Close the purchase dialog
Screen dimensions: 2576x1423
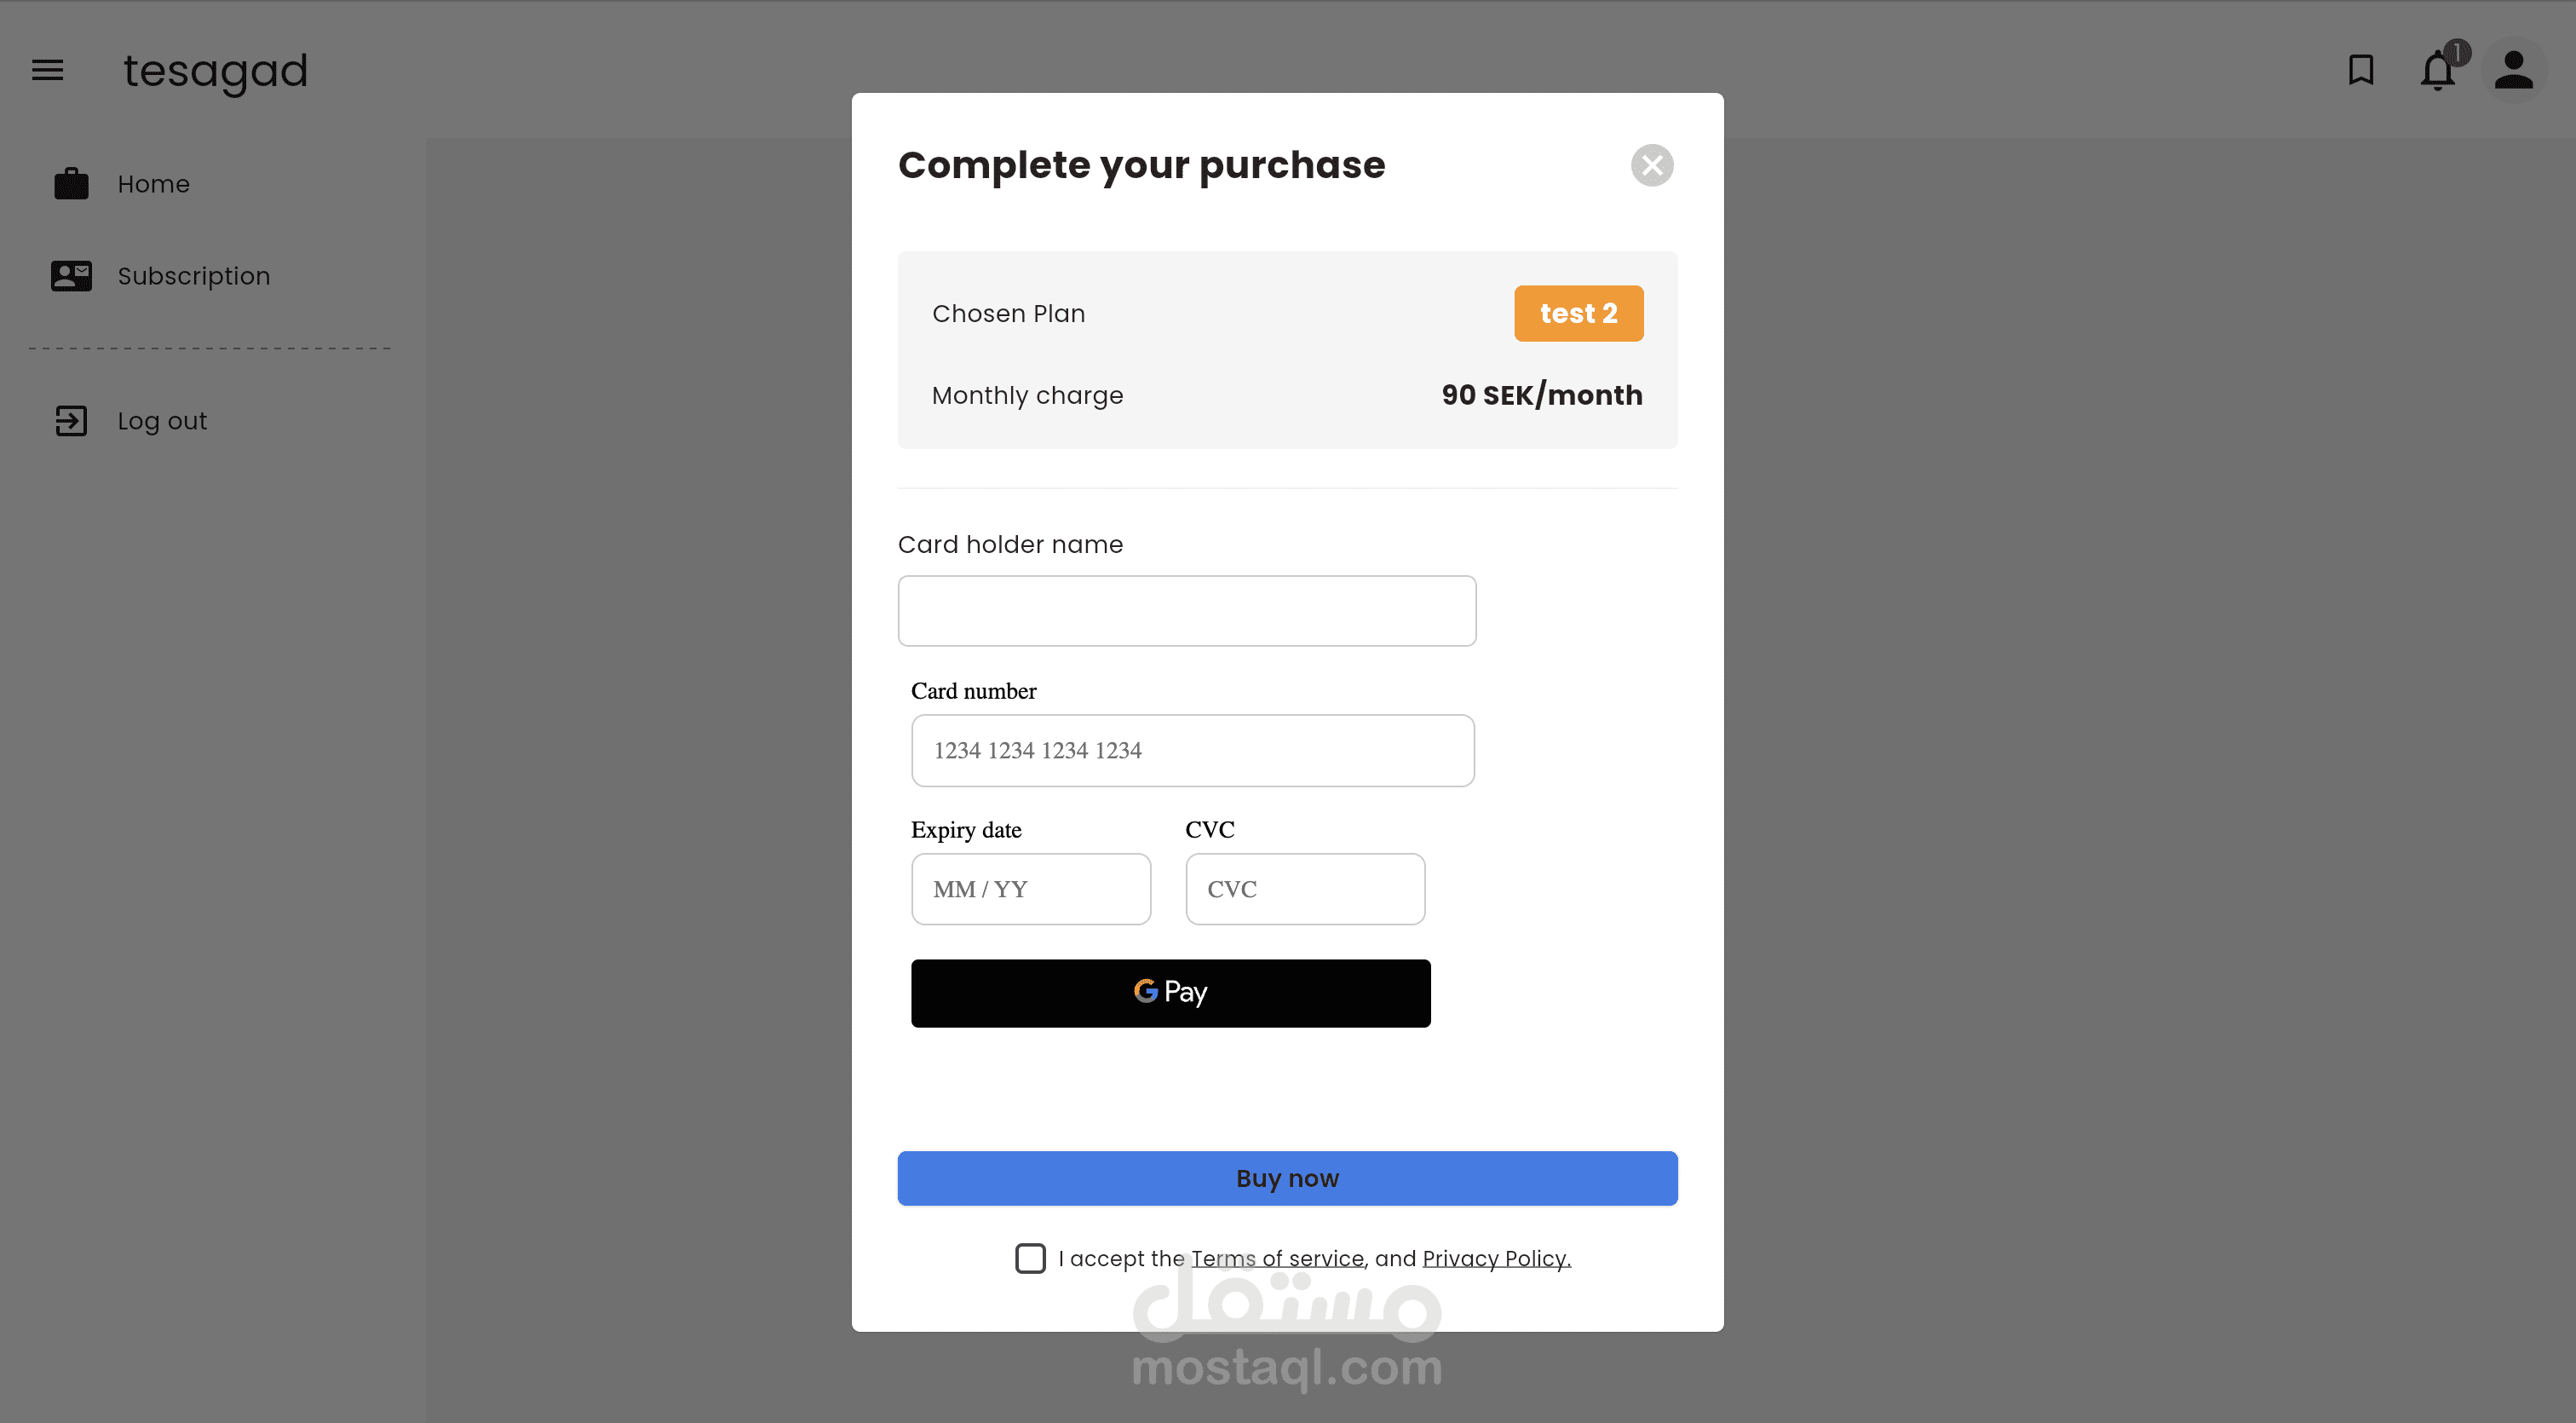[x=1652, y=165]
